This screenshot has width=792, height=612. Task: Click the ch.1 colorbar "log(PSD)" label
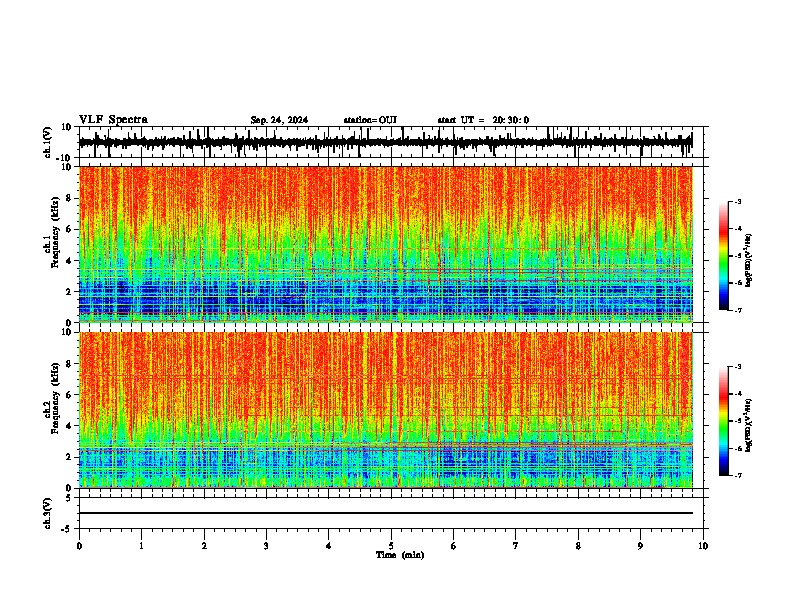coord(748,261)
